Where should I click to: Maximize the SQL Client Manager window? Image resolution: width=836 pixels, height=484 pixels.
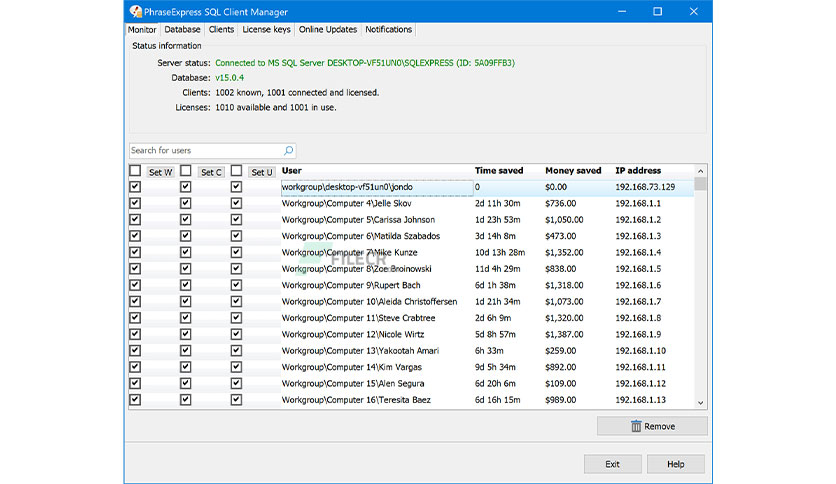click(x=657, y=11)
